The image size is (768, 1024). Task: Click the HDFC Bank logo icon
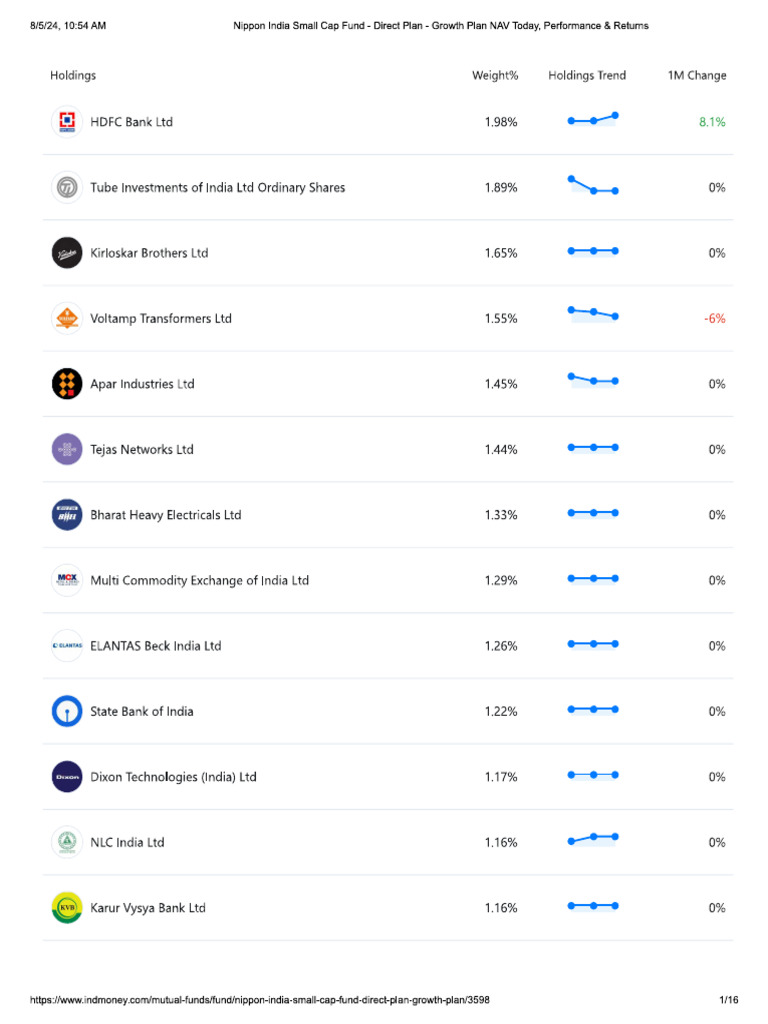67,122
